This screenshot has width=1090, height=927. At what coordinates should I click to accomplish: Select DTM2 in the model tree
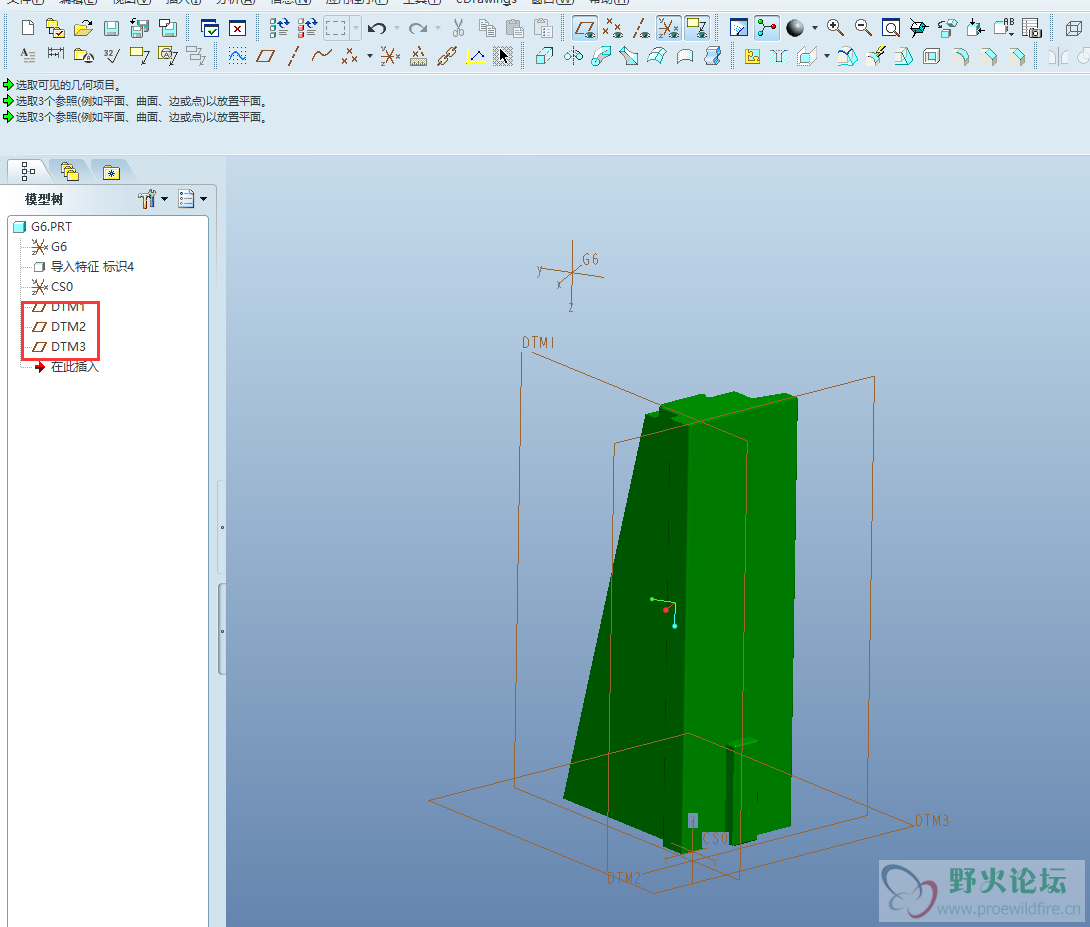tap(68, 327)
